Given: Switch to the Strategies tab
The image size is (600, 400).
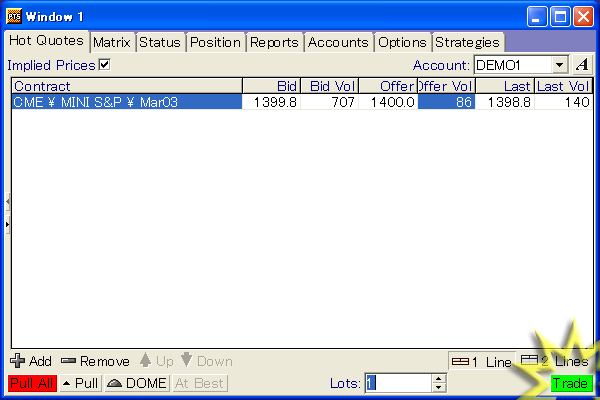Looking at the screenshot, I should pyautogui.click(x=468, y=42).
